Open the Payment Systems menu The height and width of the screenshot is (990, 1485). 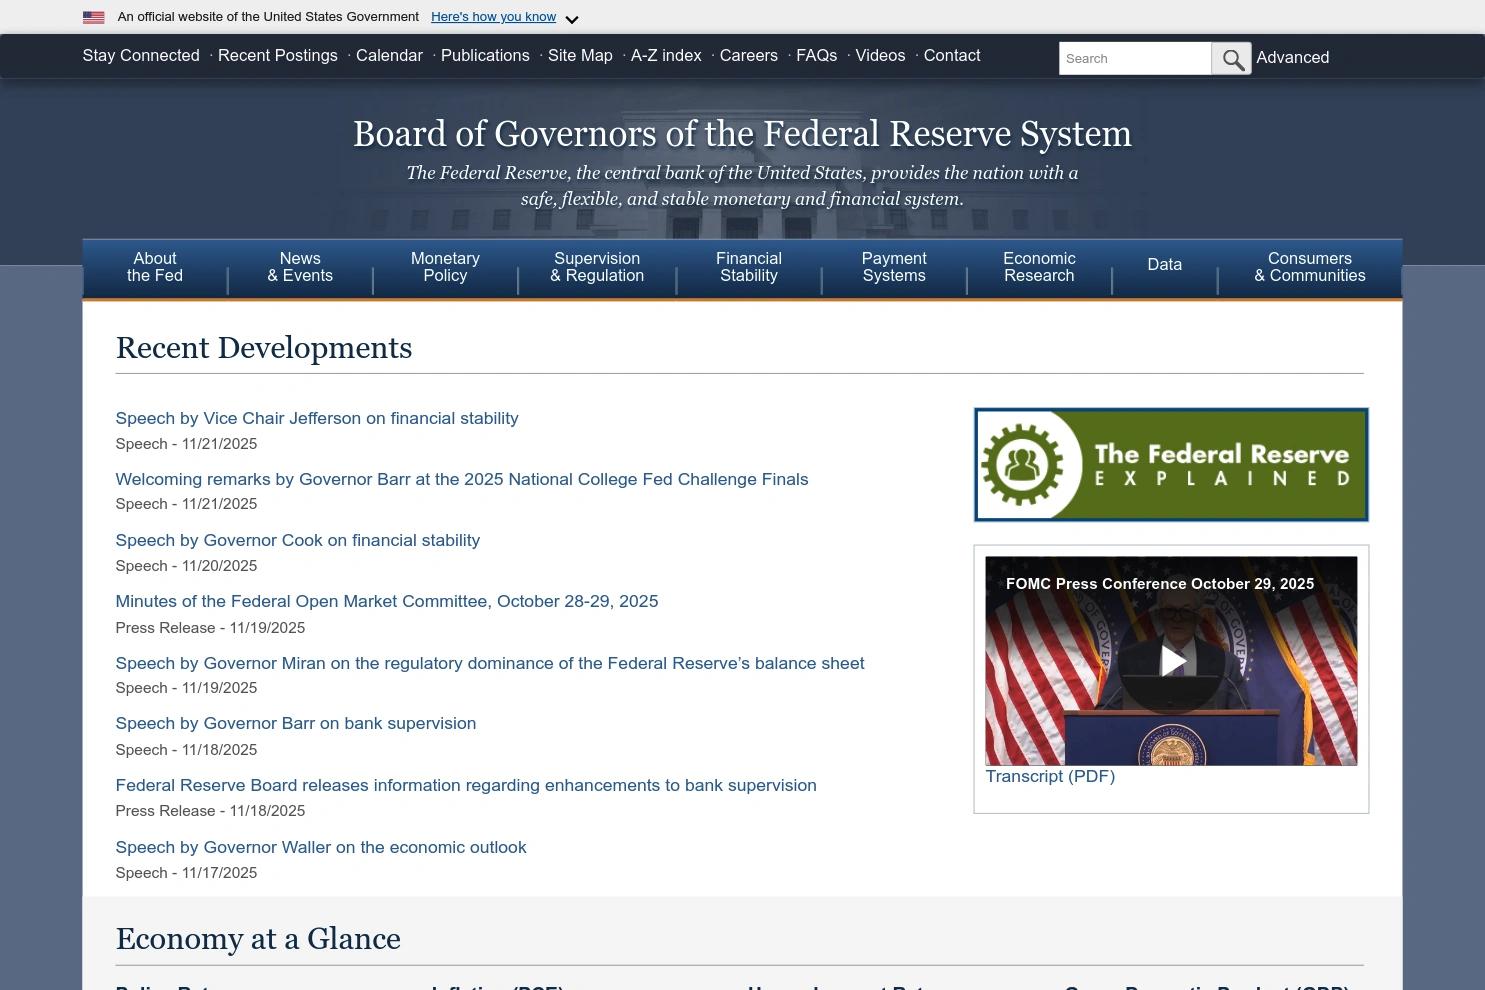pyautogui.click(x=894, y=267)
